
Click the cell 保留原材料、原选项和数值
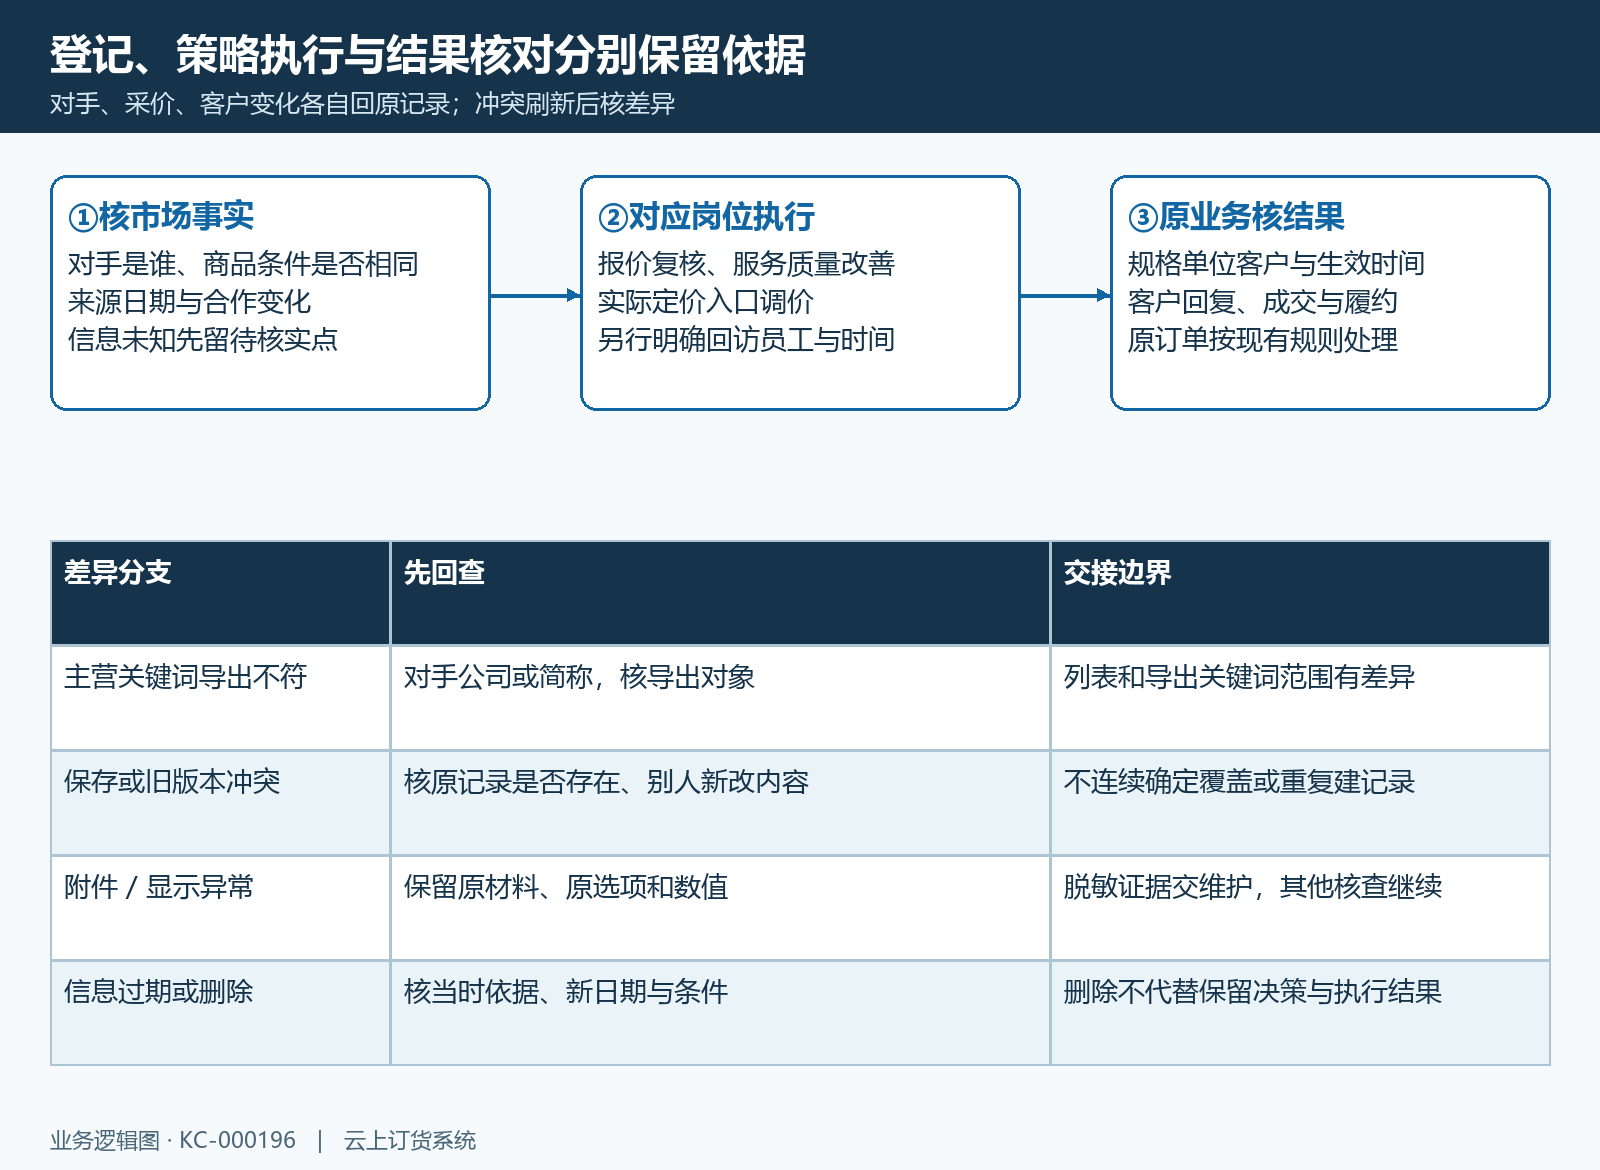[720, 908]
